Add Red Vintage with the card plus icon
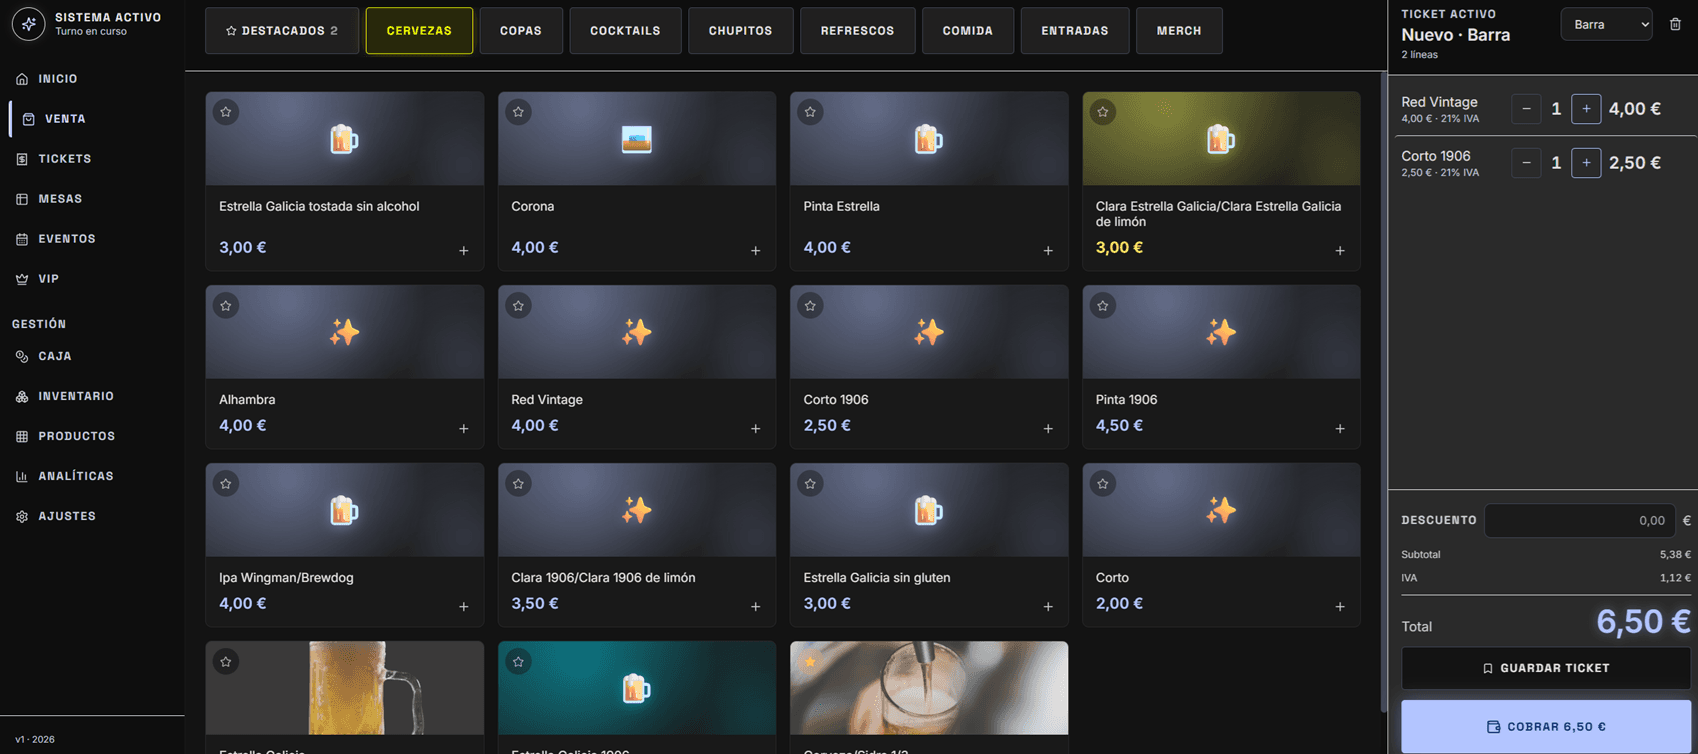The image size is (1698, 754). click(756, 429)
